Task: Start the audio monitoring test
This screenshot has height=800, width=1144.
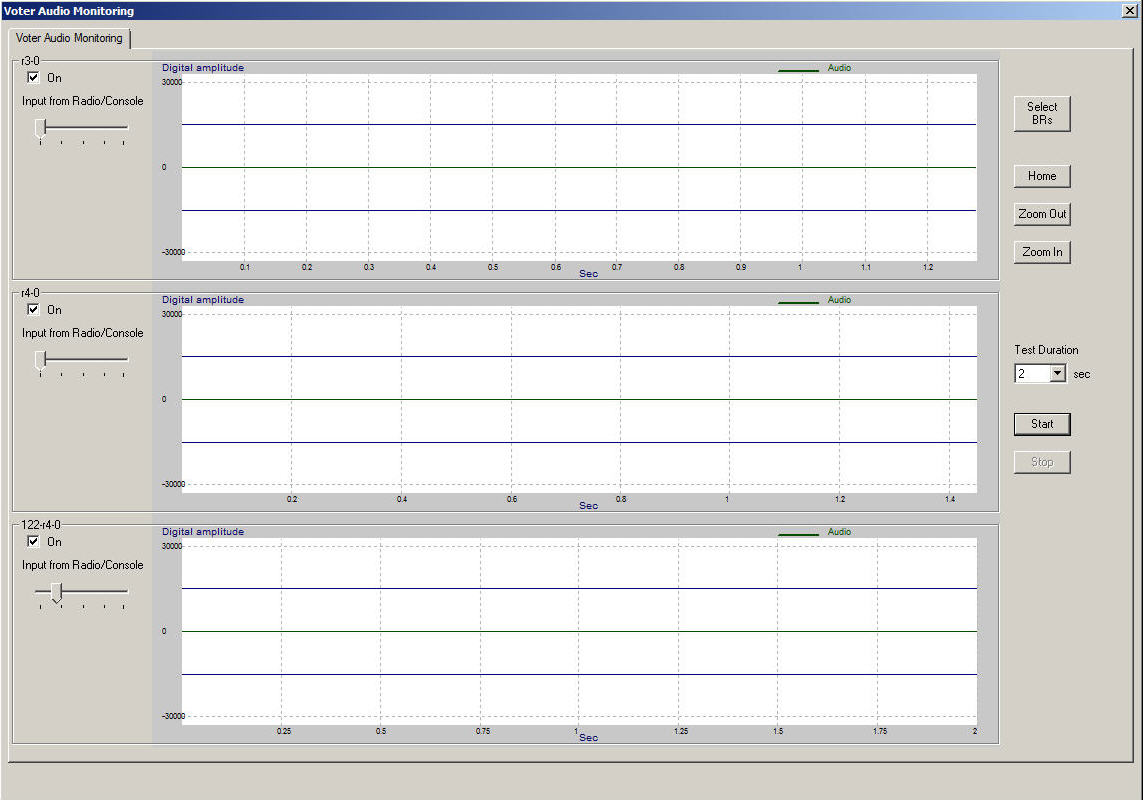Action: tap(1042, 424)
